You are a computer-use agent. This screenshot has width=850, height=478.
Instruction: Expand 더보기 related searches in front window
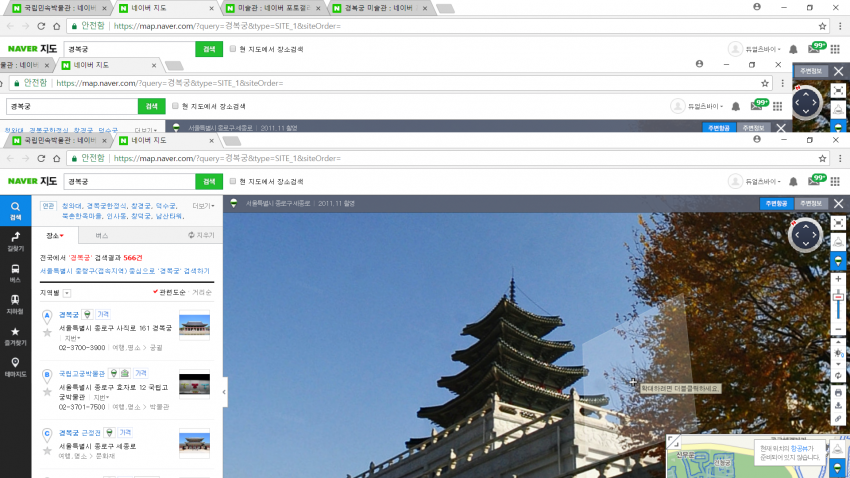203,206
